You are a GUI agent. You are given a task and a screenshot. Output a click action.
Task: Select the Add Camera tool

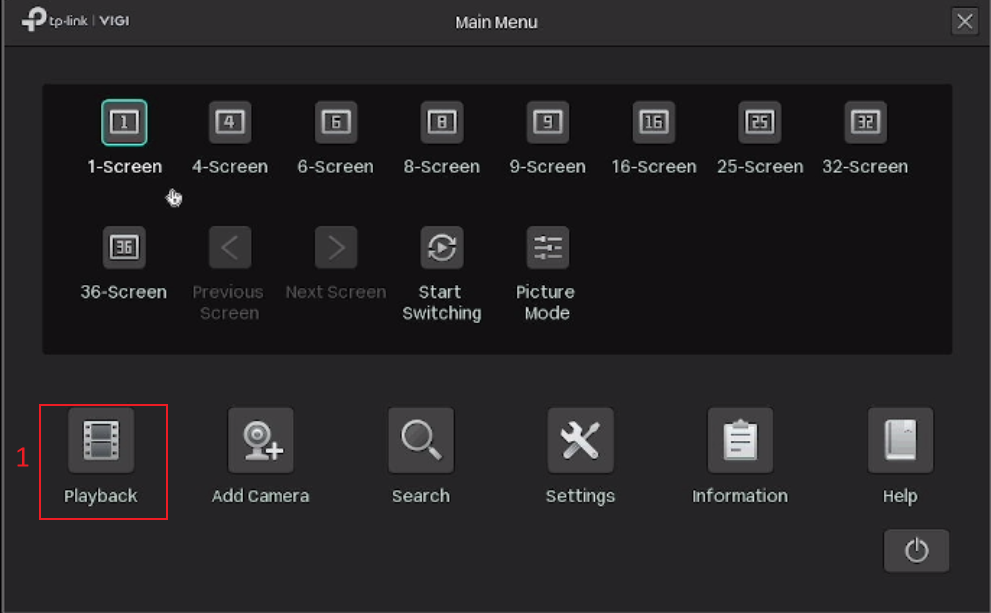[x=260, y=452]
